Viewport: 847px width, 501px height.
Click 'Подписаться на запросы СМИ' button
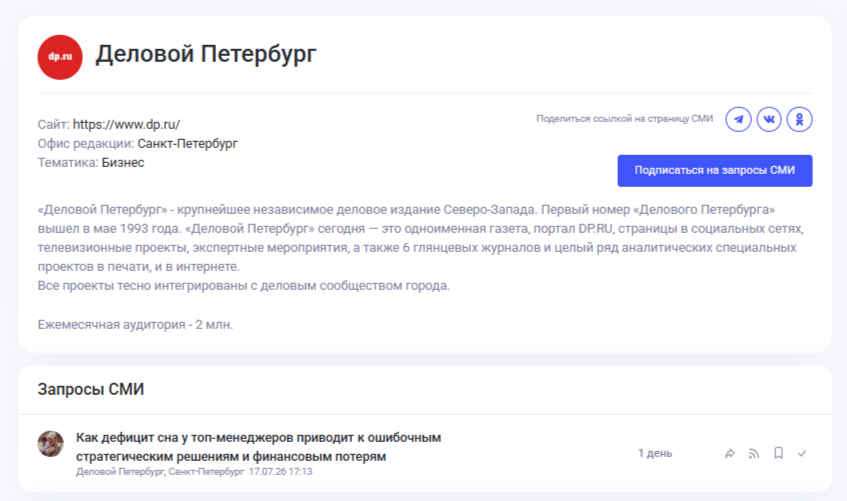715,171
